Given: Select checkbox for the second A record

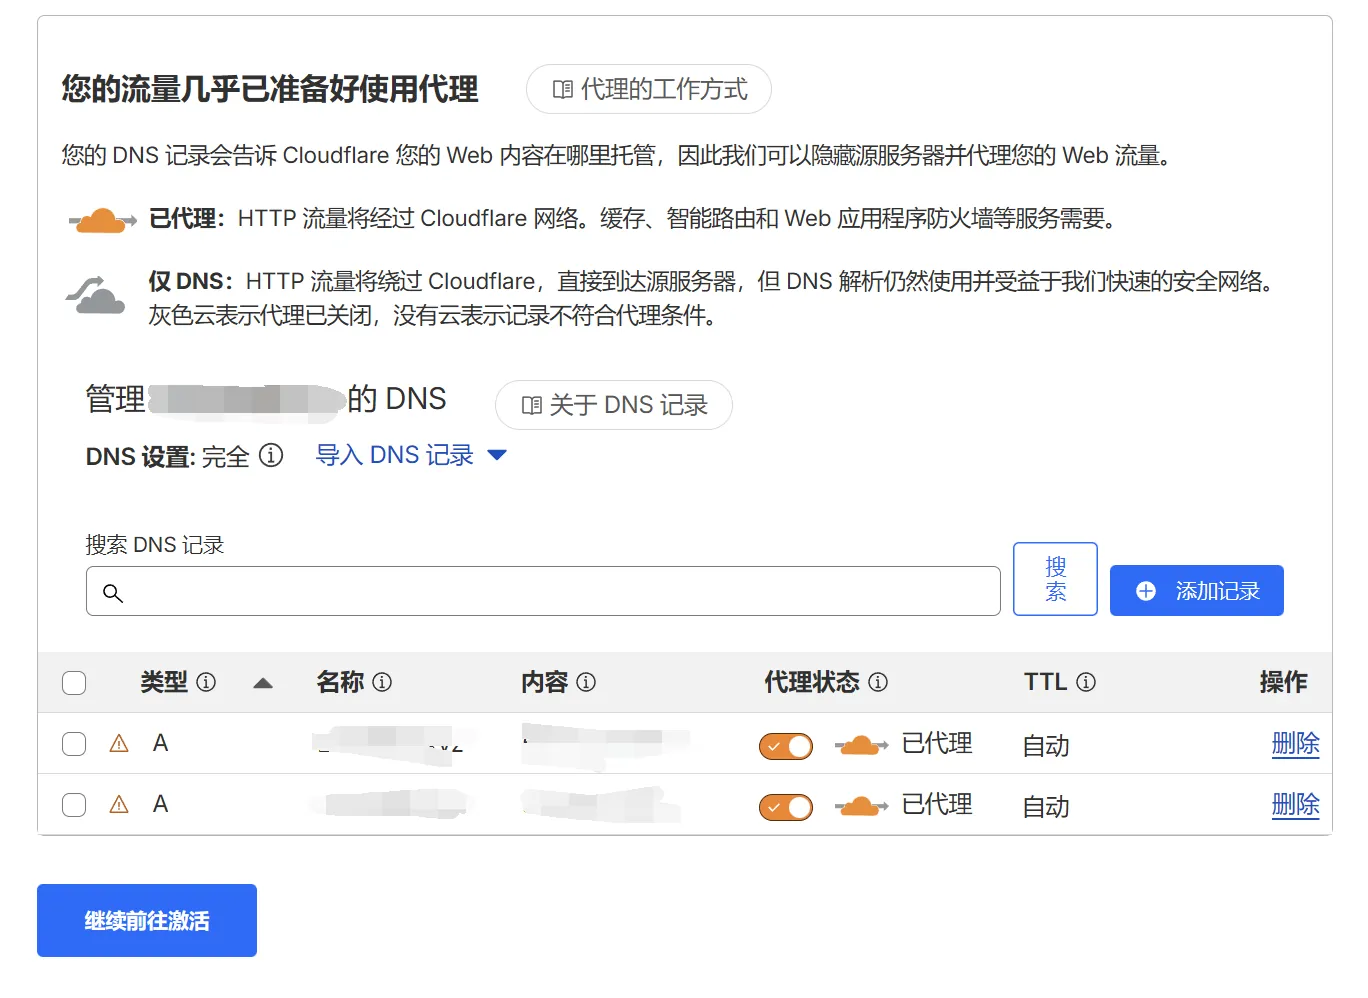Looking at the screenshot, I should 74,805.
